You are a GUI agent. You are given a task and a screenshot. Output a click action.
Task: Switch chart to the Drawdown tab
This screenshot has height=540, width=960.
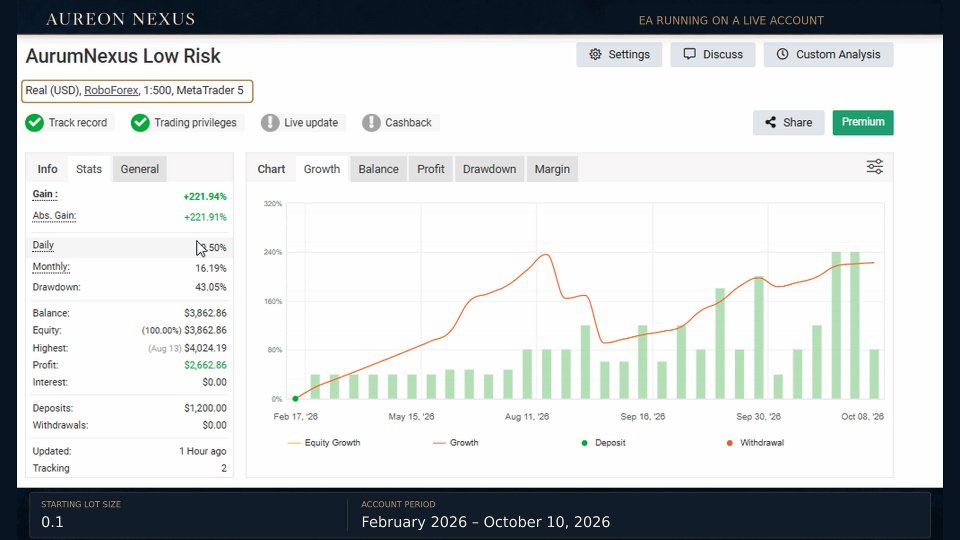[x=489, y=169]
